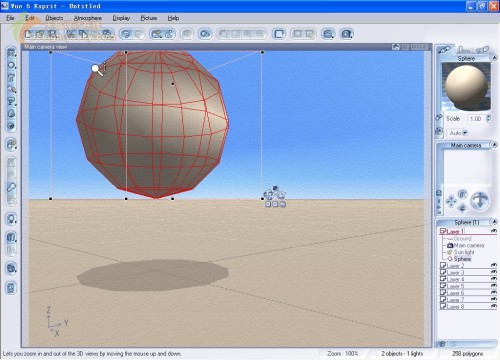Viewport: 500px width, 360px height.
Task: Toggle the Layer 5 expand box
Action: (x=443, y=286)
